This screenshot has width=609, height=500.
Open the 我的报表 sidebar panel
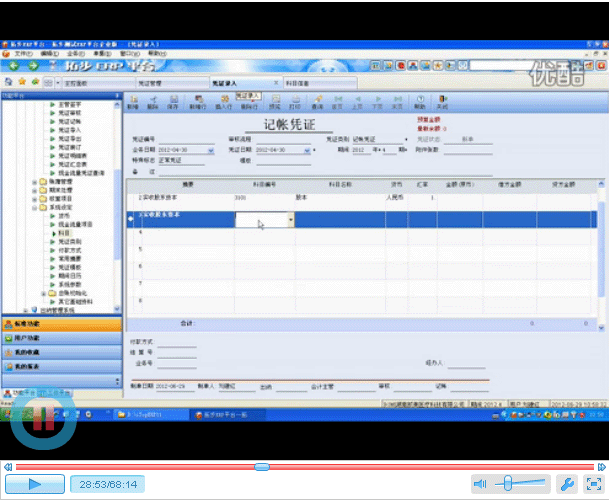tap(28, 366)
